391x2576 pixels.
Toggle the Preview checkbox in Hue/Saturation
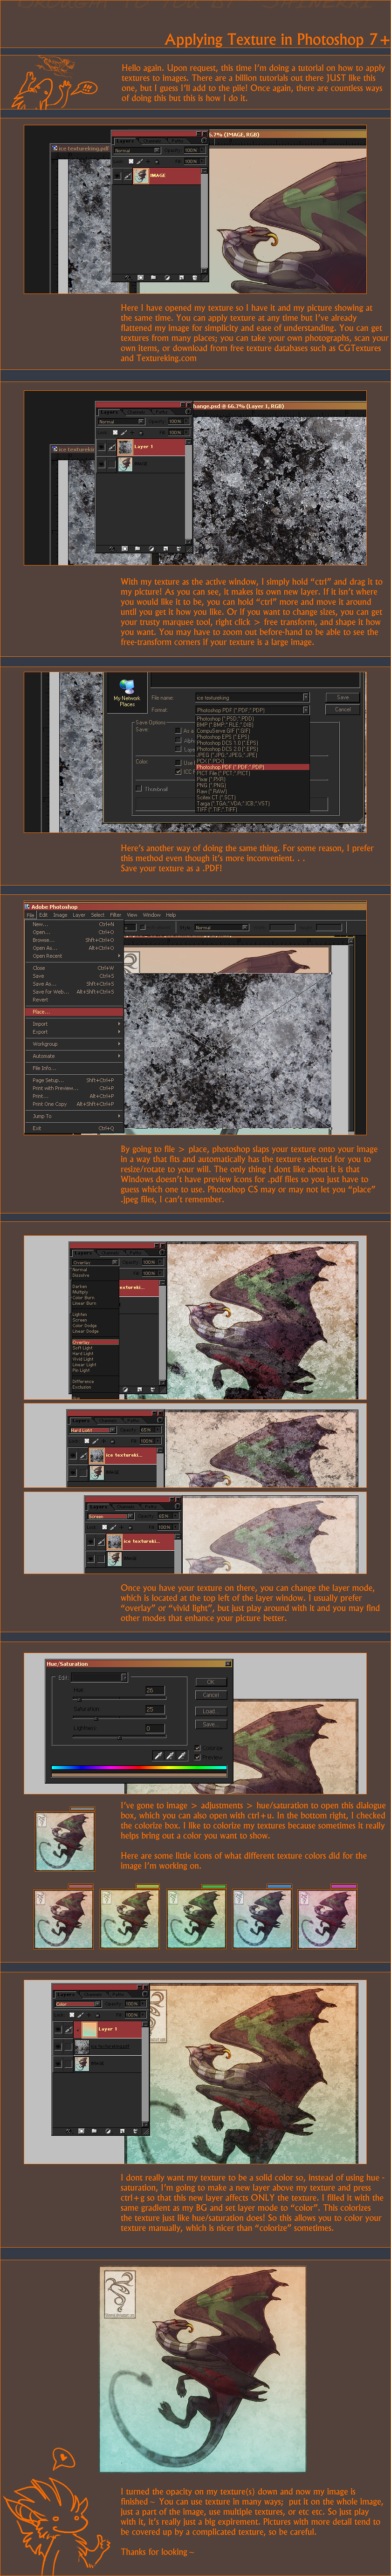tap(198, 1757)
